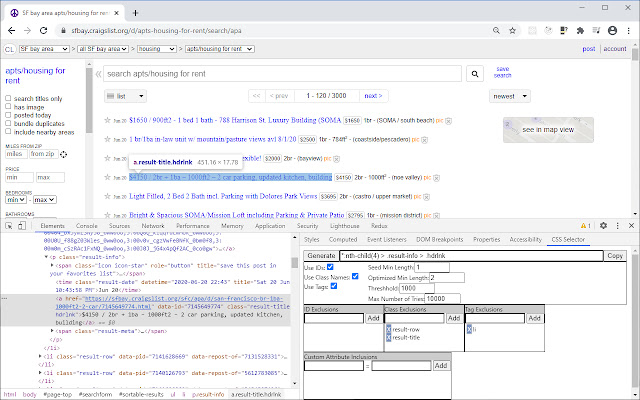
Task: Hide the noe valley $4150 listing
Action: click(x=436, y=178)
